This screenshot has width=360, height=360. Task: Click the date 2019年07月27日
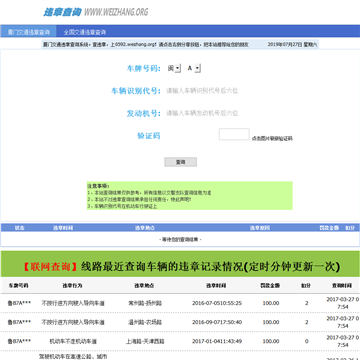click(285, 44)
